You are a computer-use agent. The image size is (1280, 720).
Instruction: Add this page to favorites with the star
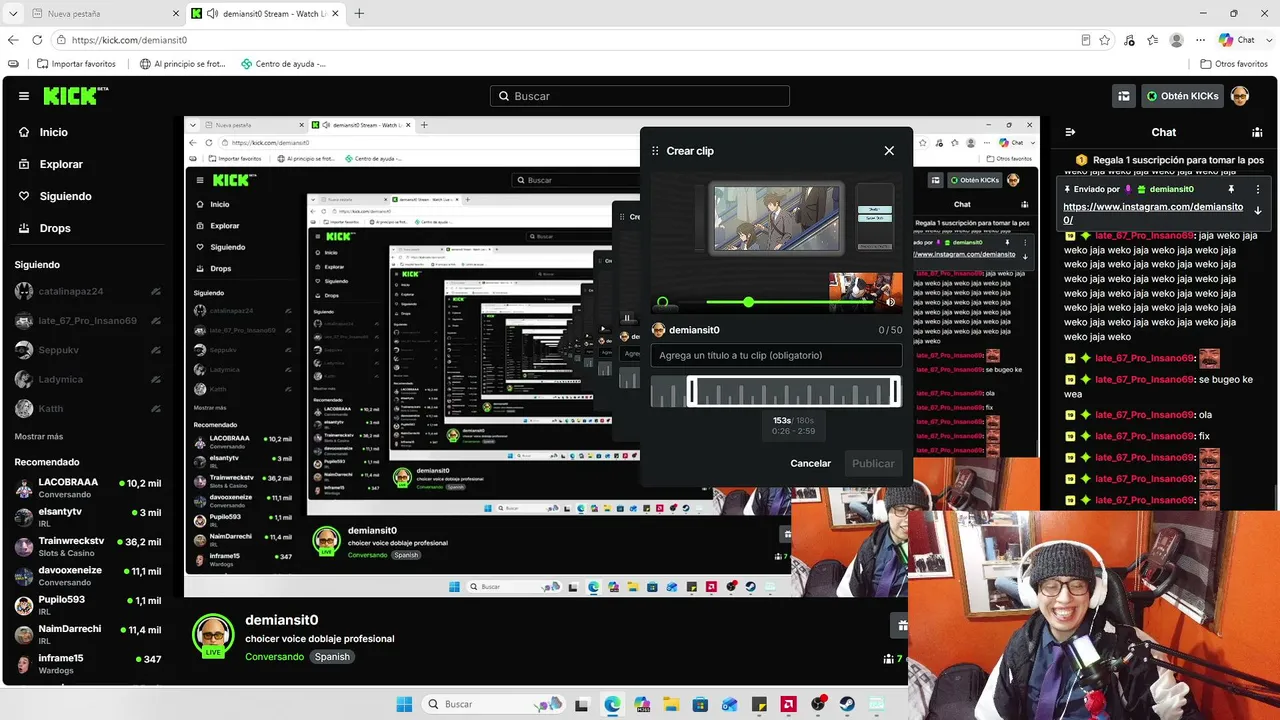[x=1105, y=40]
